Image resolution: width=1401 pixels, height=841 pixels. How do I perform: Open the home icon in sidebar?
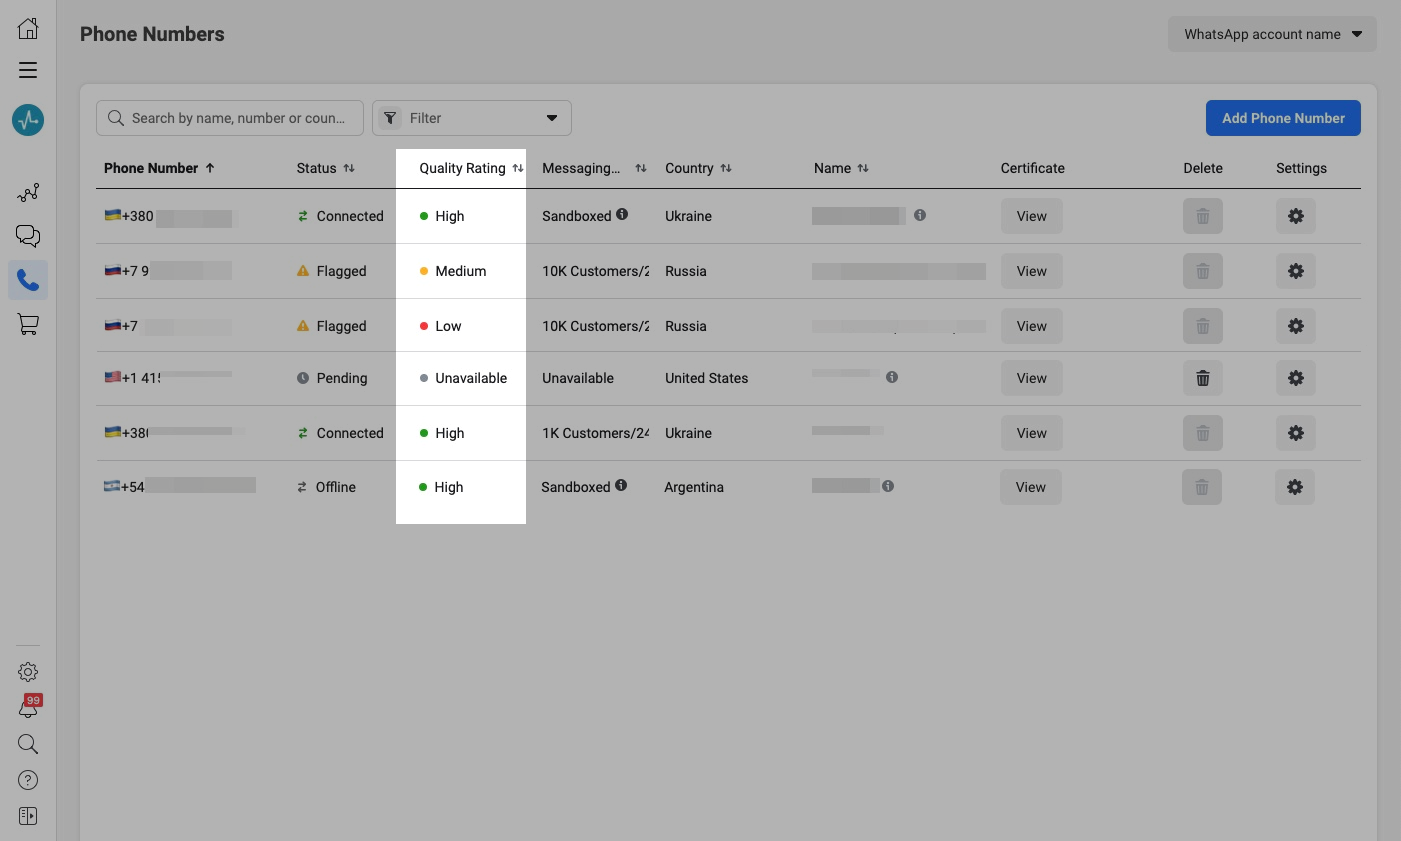pyautogui.click(x=28, y=28)
